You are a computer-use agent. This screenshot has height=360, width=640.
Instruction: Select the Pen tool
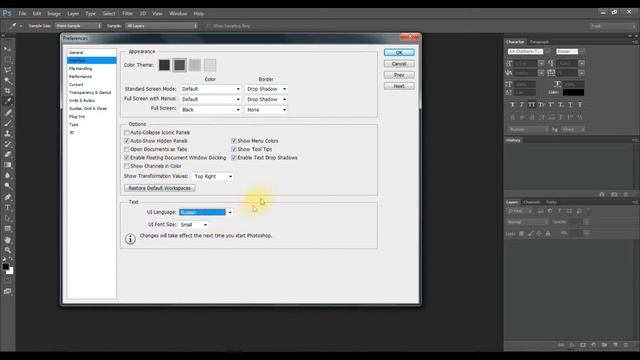pyautogui.click(x=8, y=197)
